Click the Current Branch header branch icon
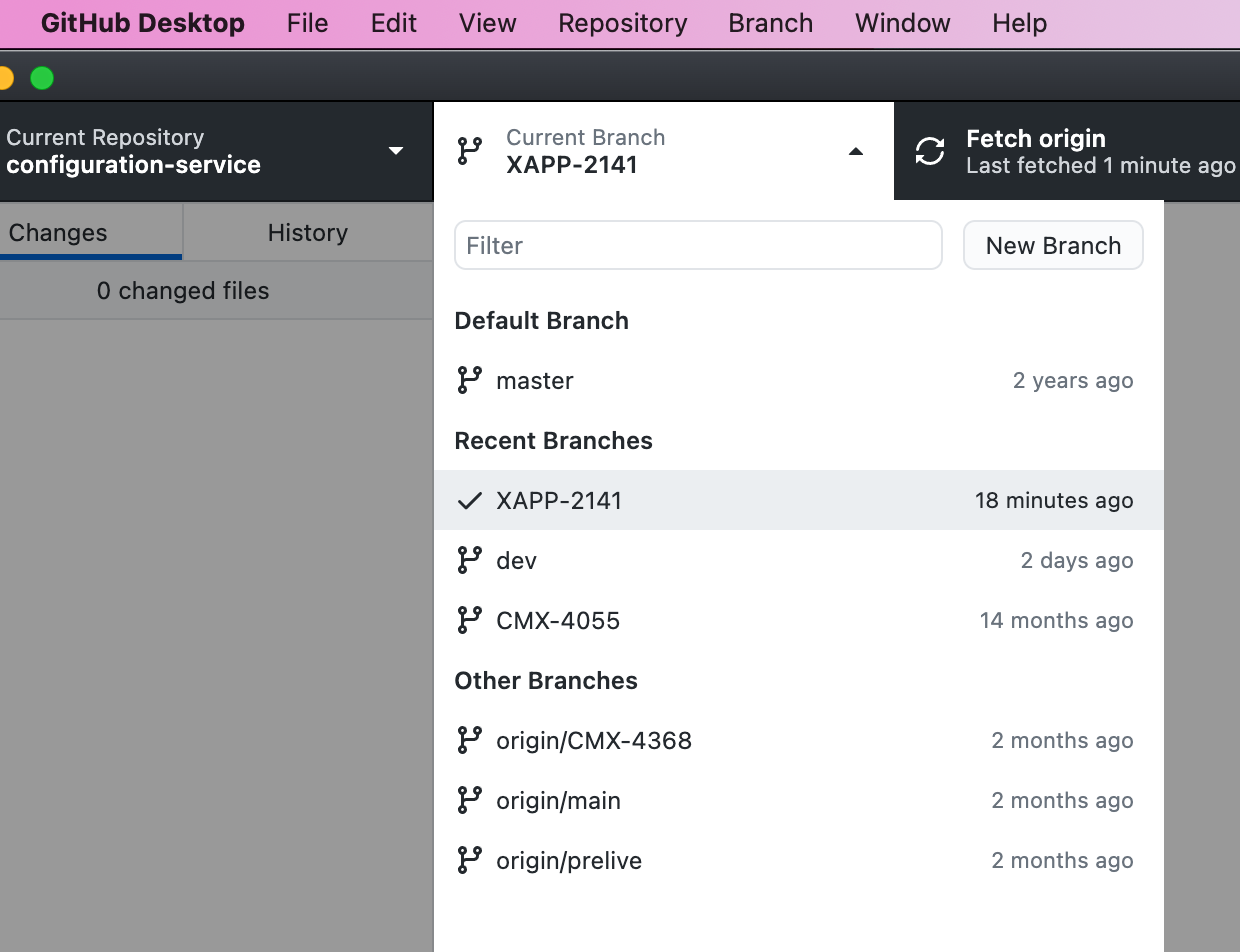1240x952 pixels. pyautogui.click(x=469, y=151)
